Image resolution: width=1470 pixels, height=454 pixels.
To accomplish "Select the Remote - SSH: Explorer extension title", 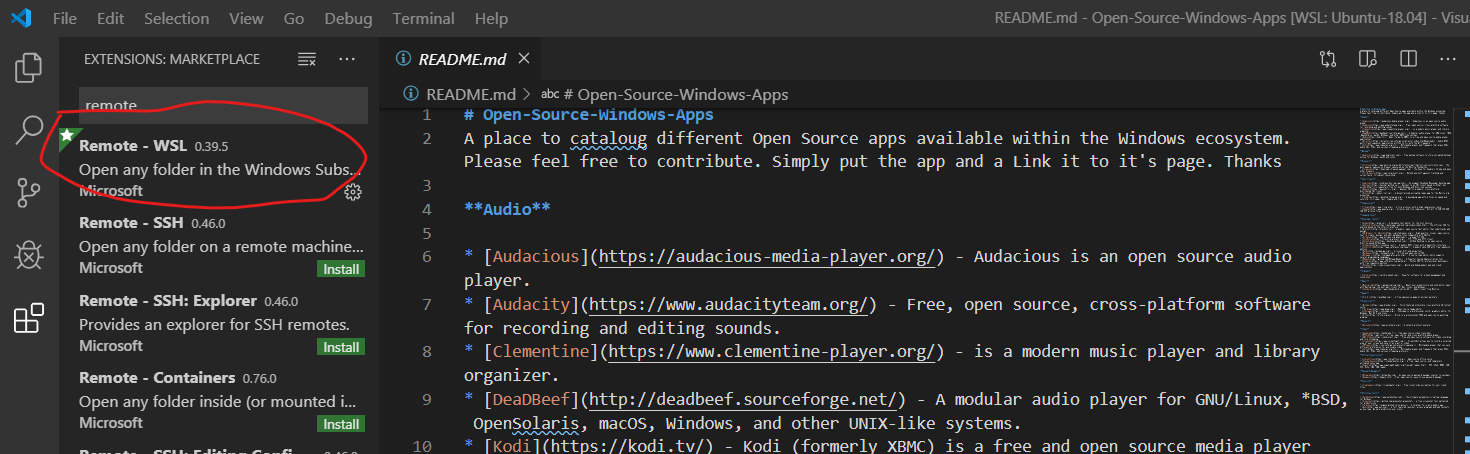I will point(168,301).
